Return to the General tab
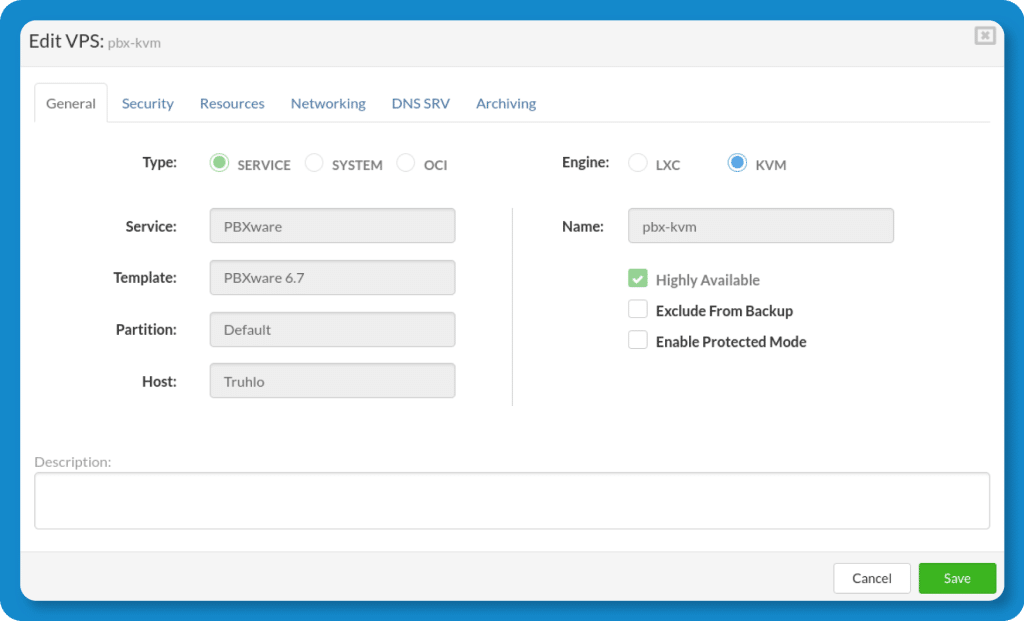1024x621 pixels. pyautogui.click(x=70, y=103)
